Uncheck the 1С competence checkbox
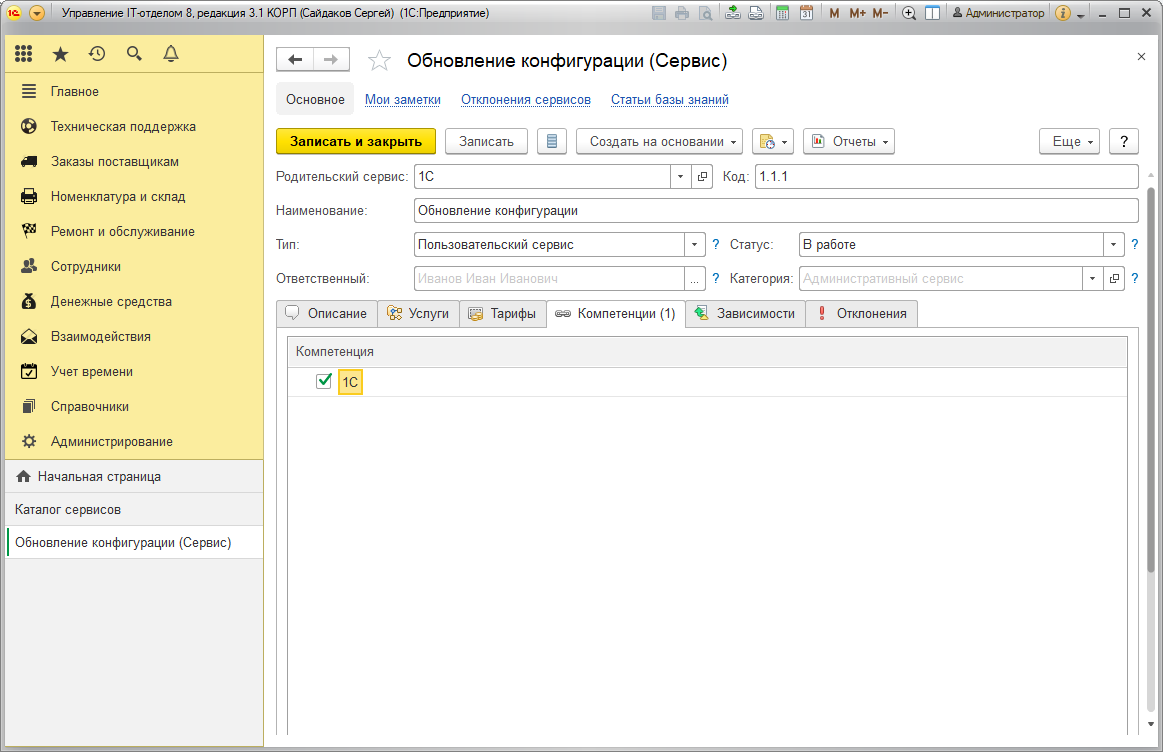Screen dimensions: 1163x752 [323, 381]
